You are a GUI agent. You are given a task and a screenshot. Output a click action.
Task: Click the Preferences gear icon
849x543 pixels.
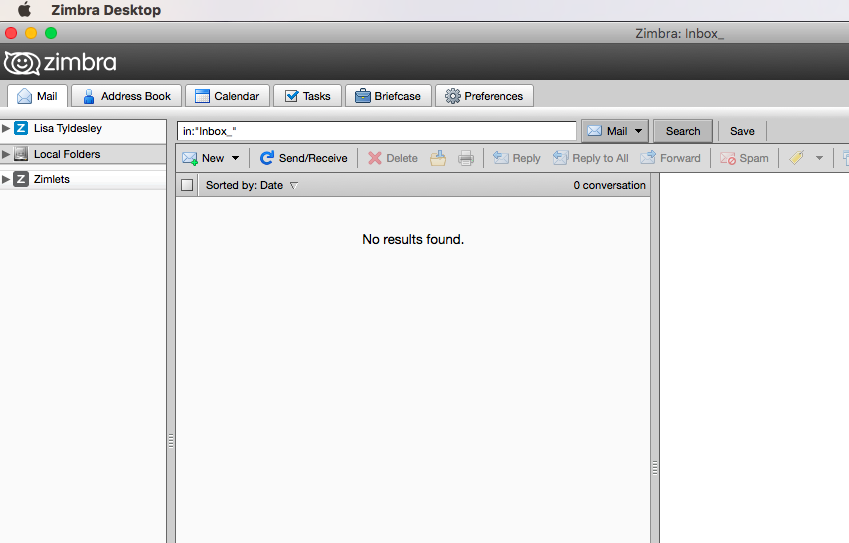tap(453, 96)
